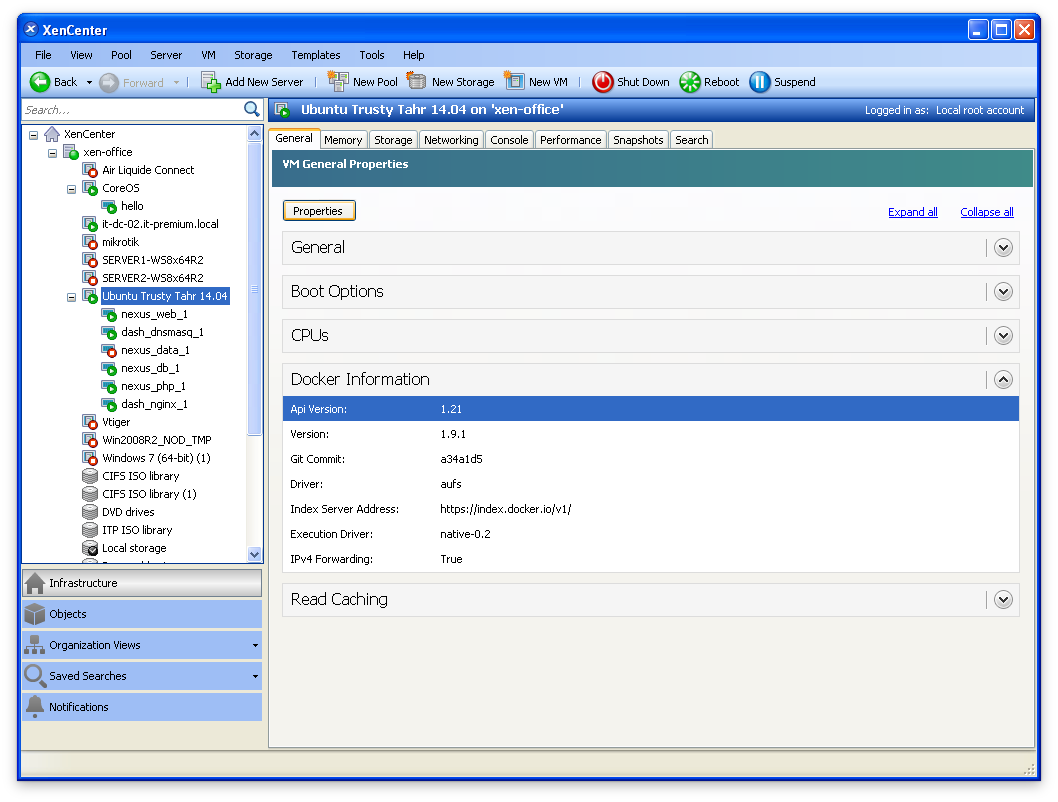Click the CoreOS VM icon
The height and width of the screenshot is (802, 1058).
pyautogui.click(x=90, y=188)
